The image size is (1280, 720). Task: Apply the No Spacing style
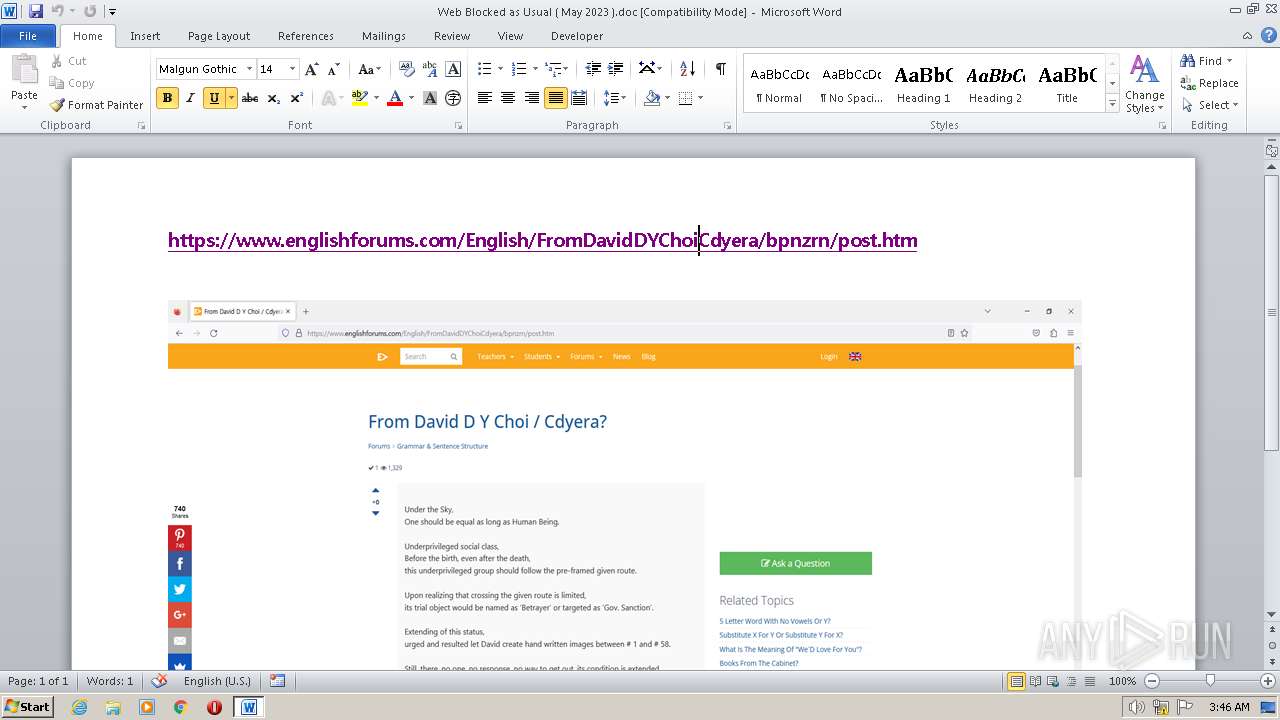851,85
